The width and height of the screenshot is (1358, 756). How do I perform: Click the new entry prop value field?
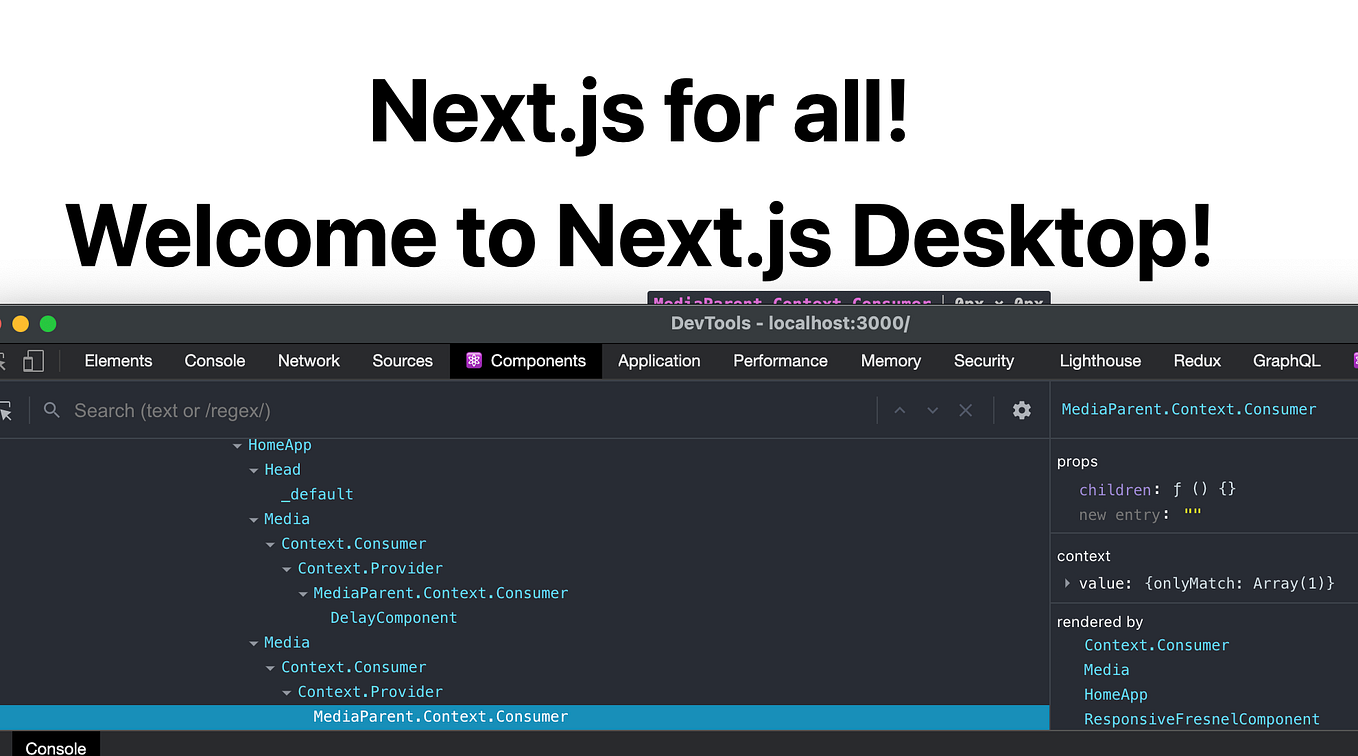[x=1193, y=514]
